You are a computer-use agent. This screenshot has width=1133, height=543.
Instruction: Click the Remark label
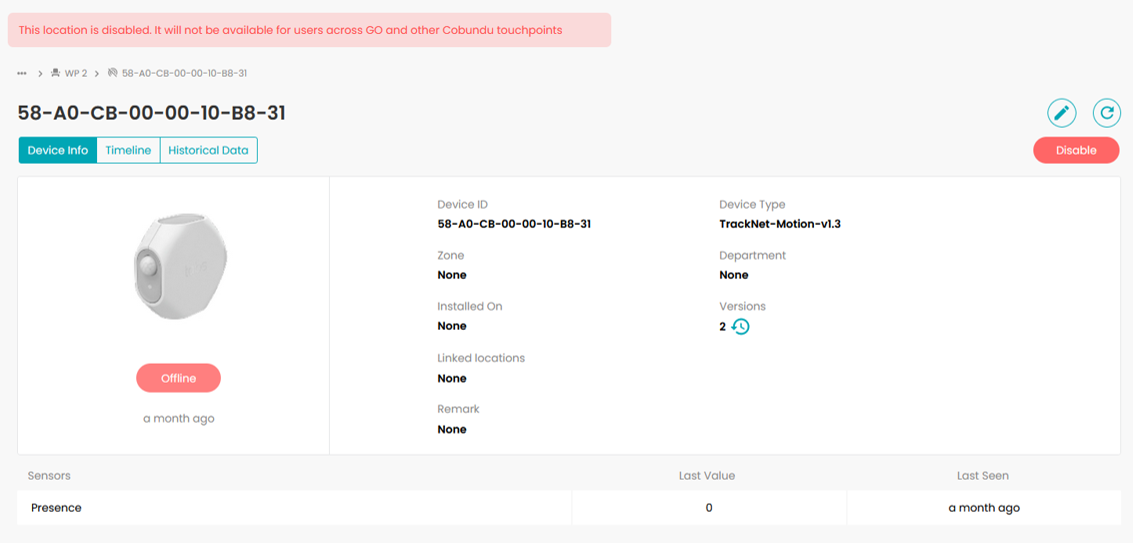459,409
